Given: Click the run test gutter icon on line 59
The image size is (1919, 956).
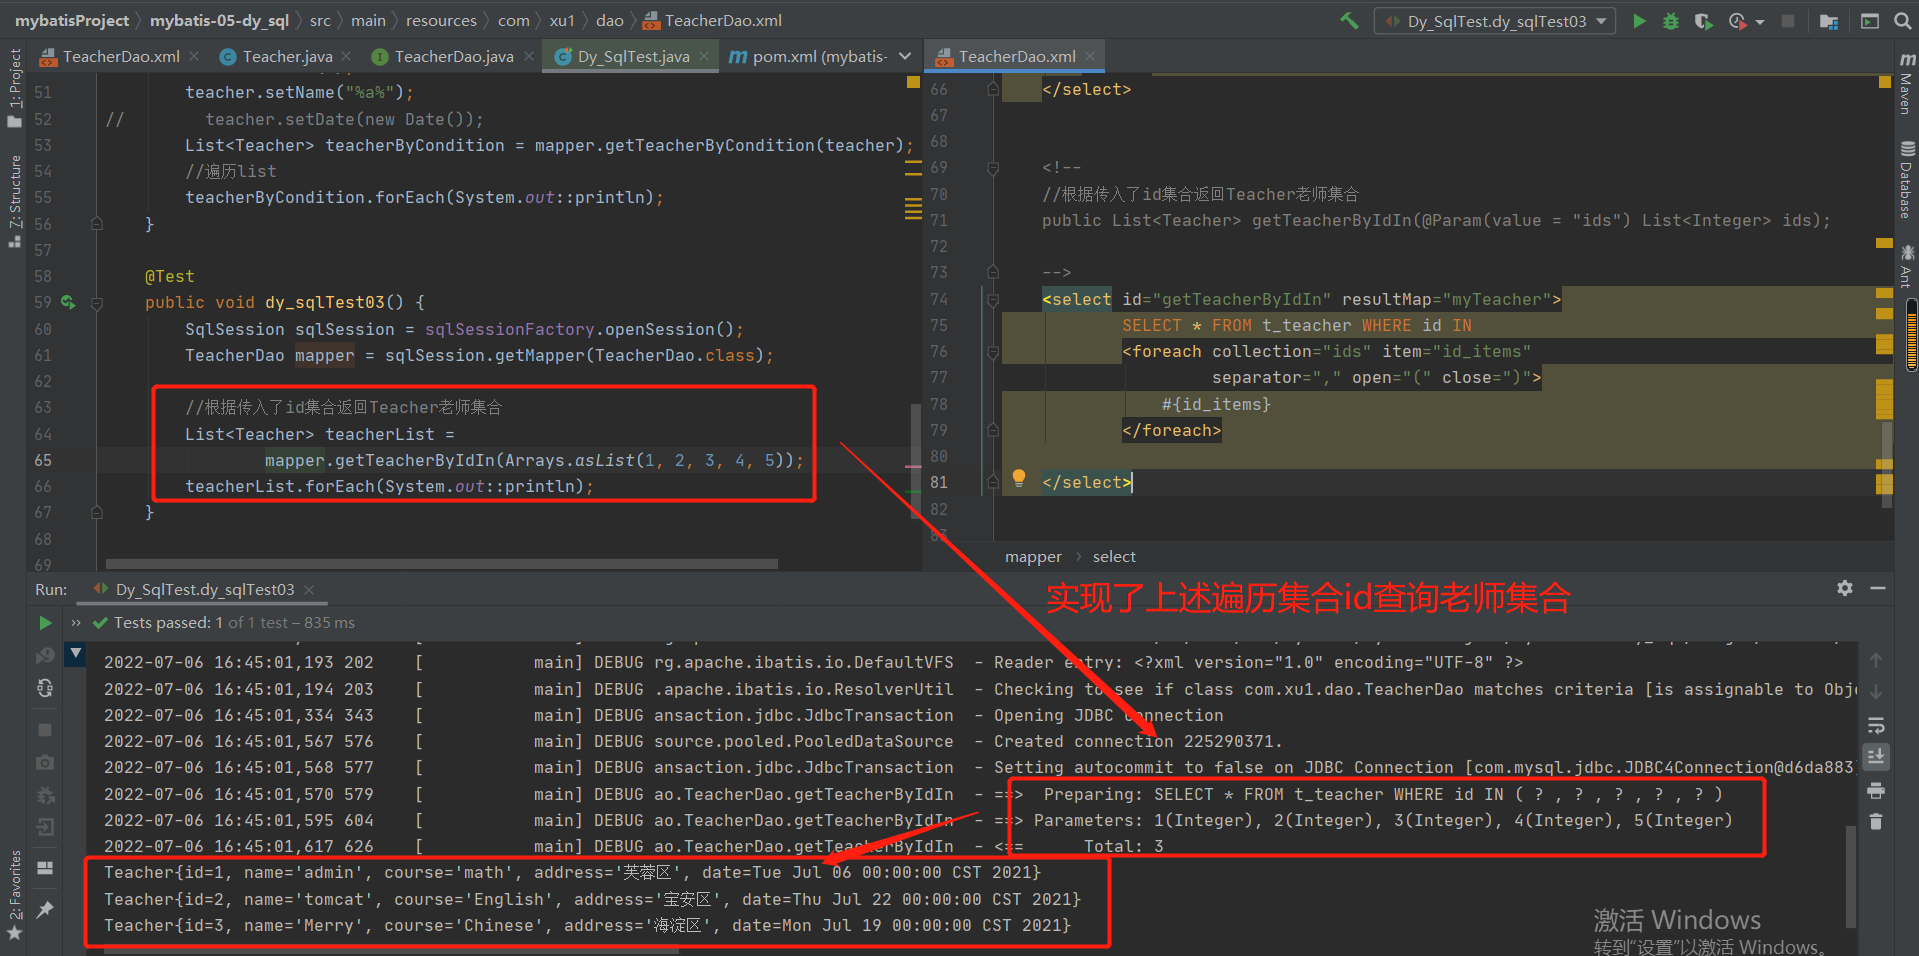Looking at the screenshot, I should click(68, 302).
